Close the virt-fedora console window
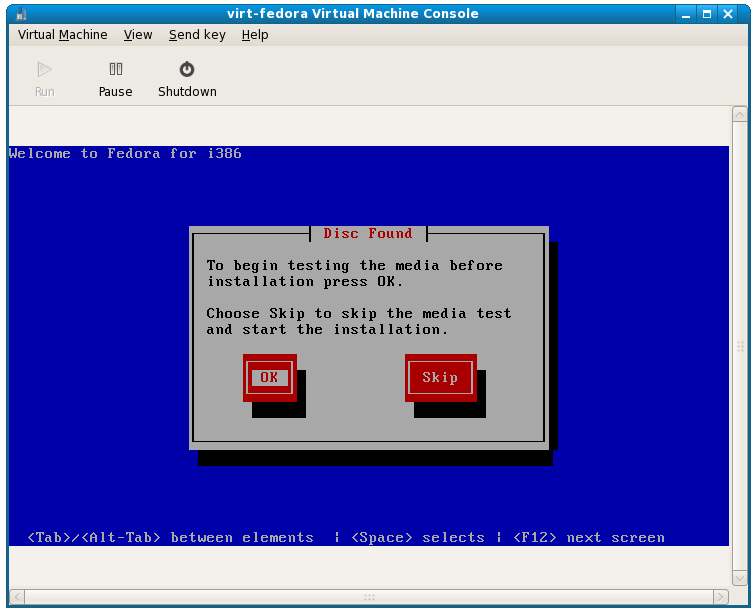 click(728, 14)
